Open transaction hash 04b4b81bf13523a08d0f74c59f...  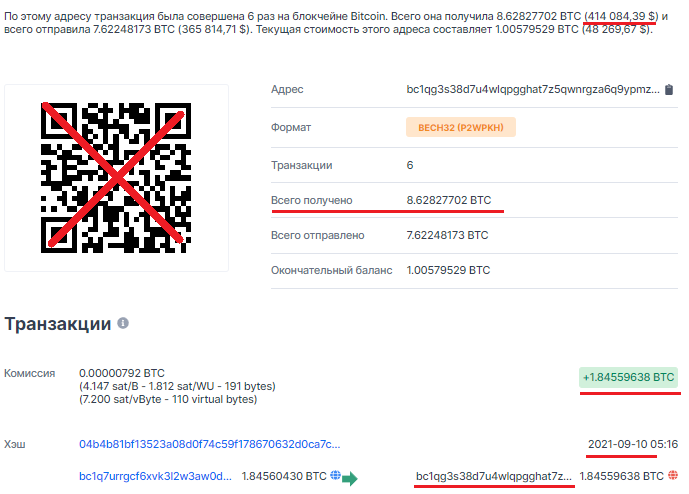click(210, 444)
